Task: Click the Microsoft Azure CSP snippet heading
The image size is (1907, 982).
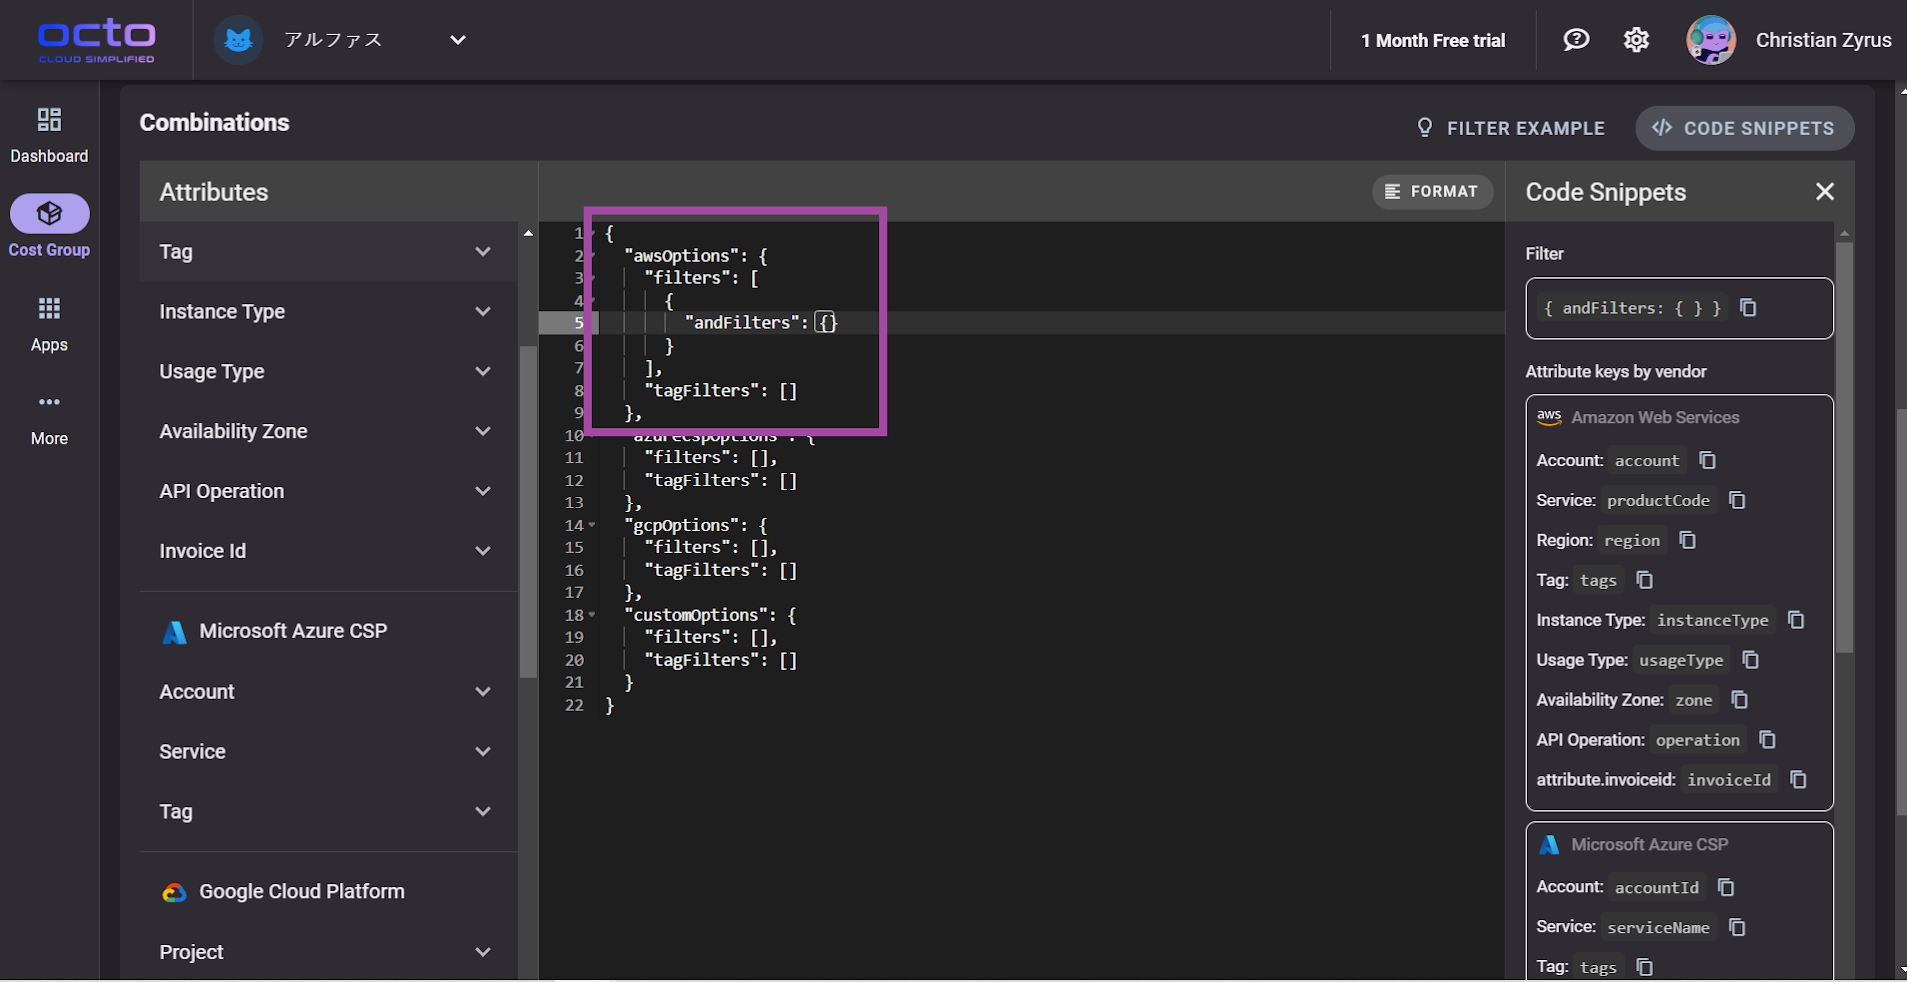Action: pos(1649,844)
